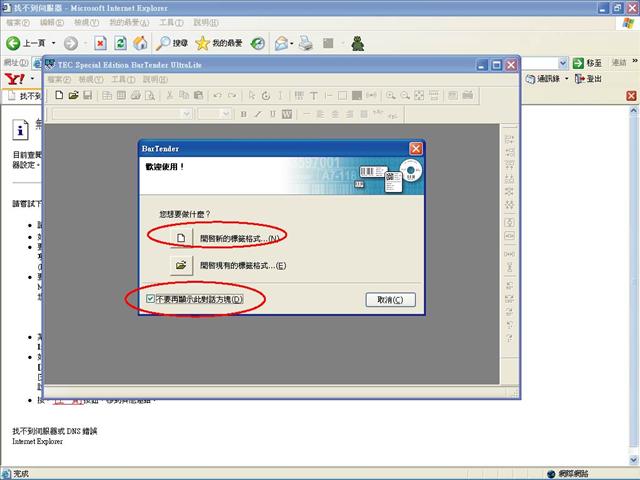Click the 我的最愛 favorites star button

[219, 43]
